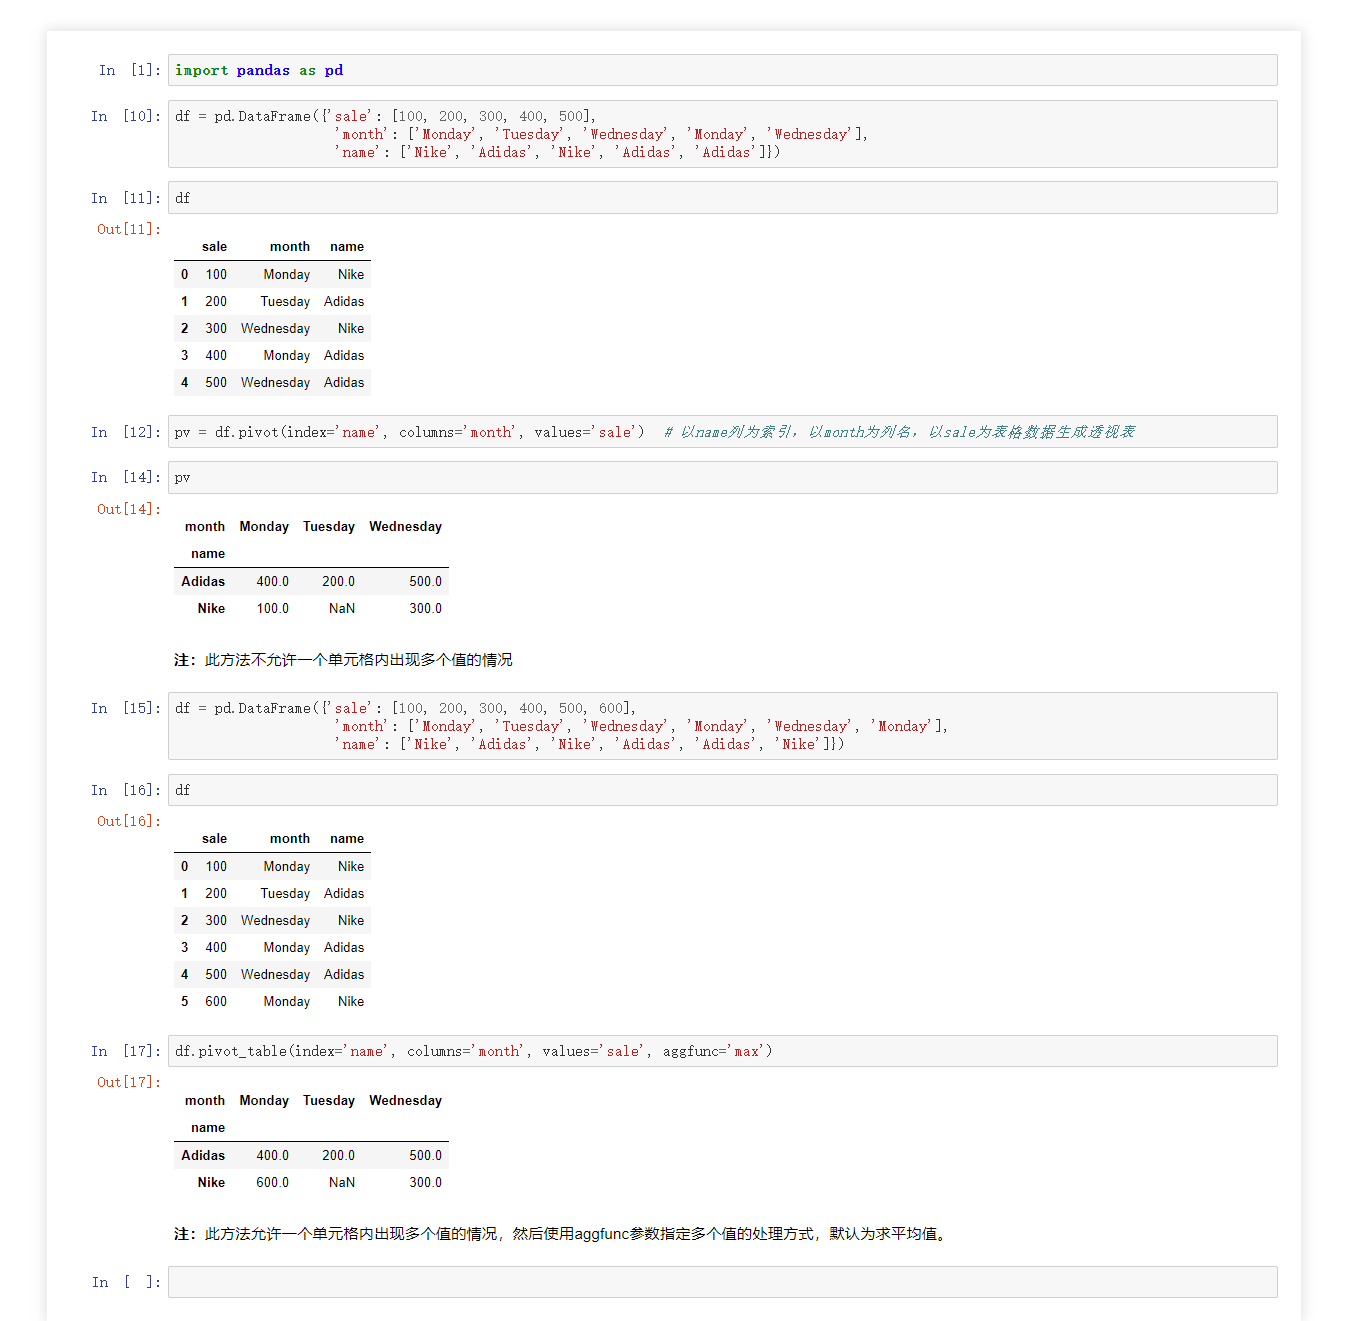Viewport: 1348px width, 1321px height.
Task: Click the 'In [10]:' prompt label
Action: click(x=126, y=116)
